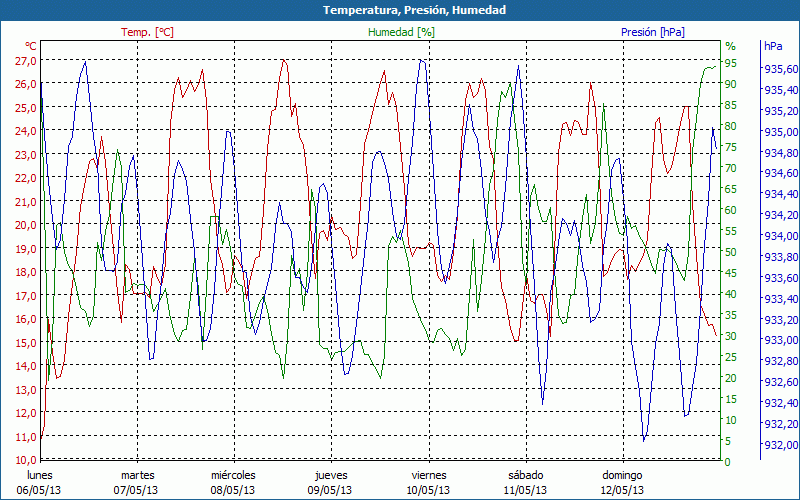
Task: Click the 'viernes' day label
Action: pos(428,475)
